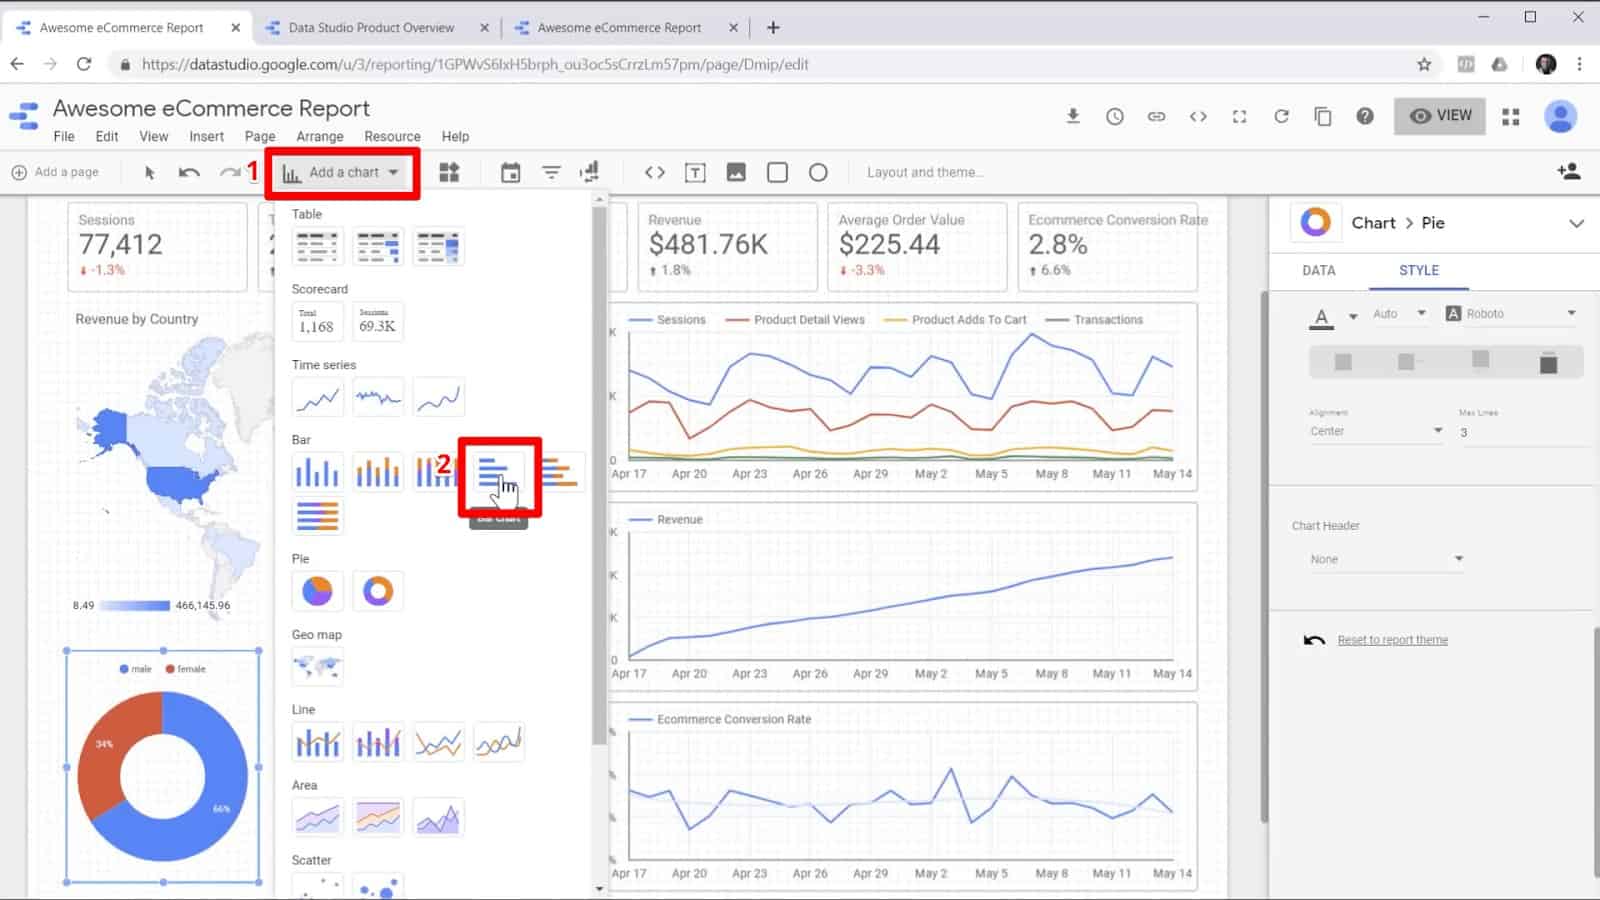Choose the filter control icon
1600x900 pixels.
tap(551, 172)
